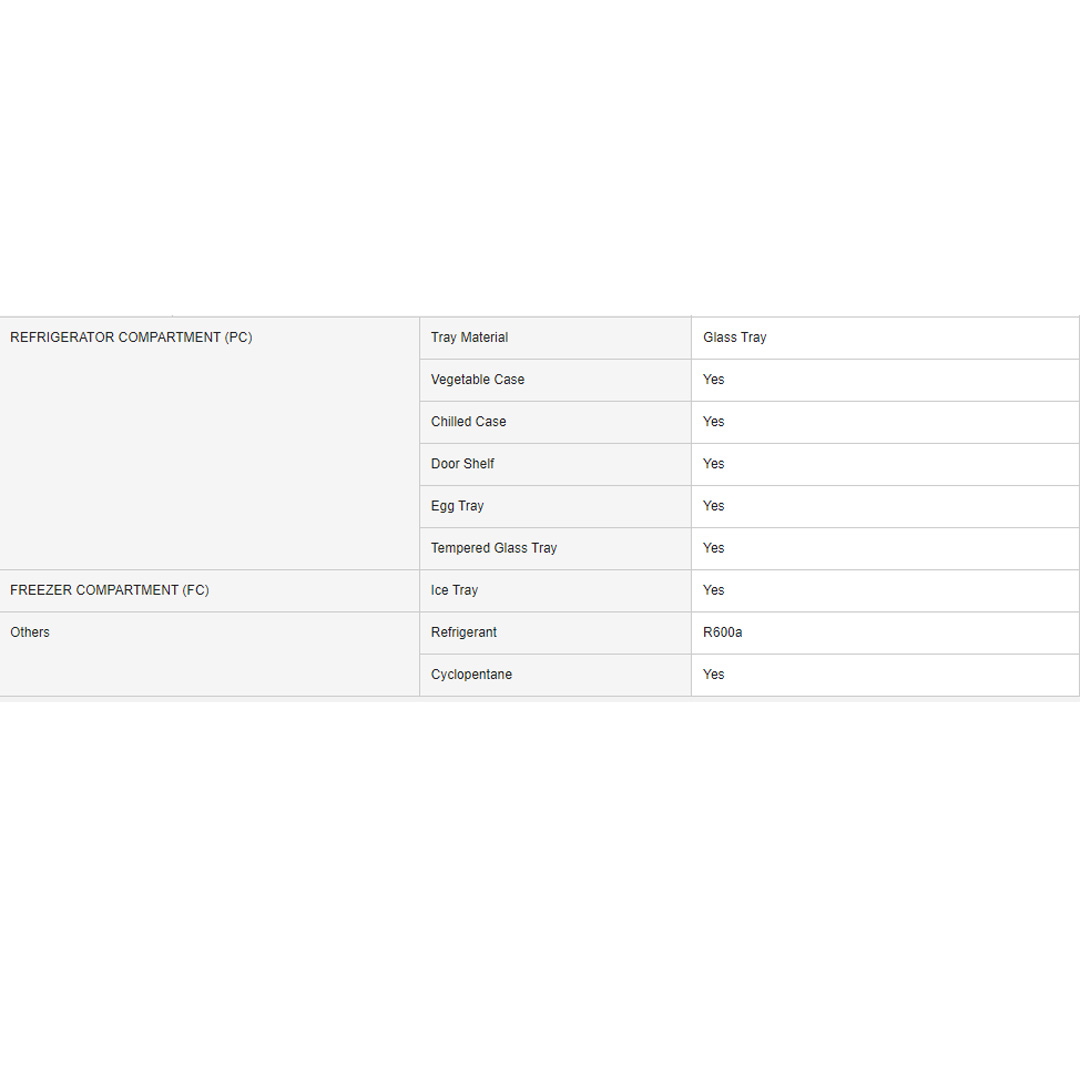Viewport: 1080px width, 1080px height.
Task: Click the Yes value beside Tempered Glass Tray
Action: coord(713,548)
